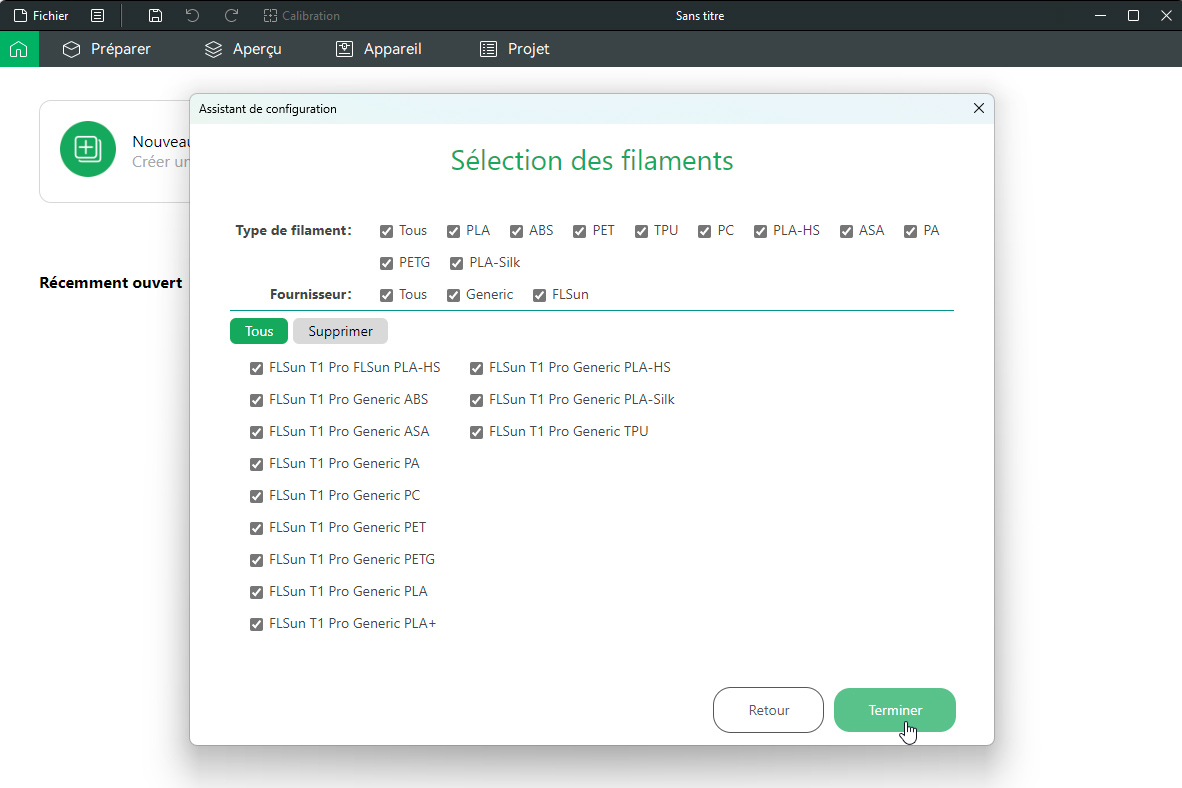Screen dimensions: 1182x788
Task: Toggle FLSun T1 Pro Generic ASA
Action: (256, 433)
